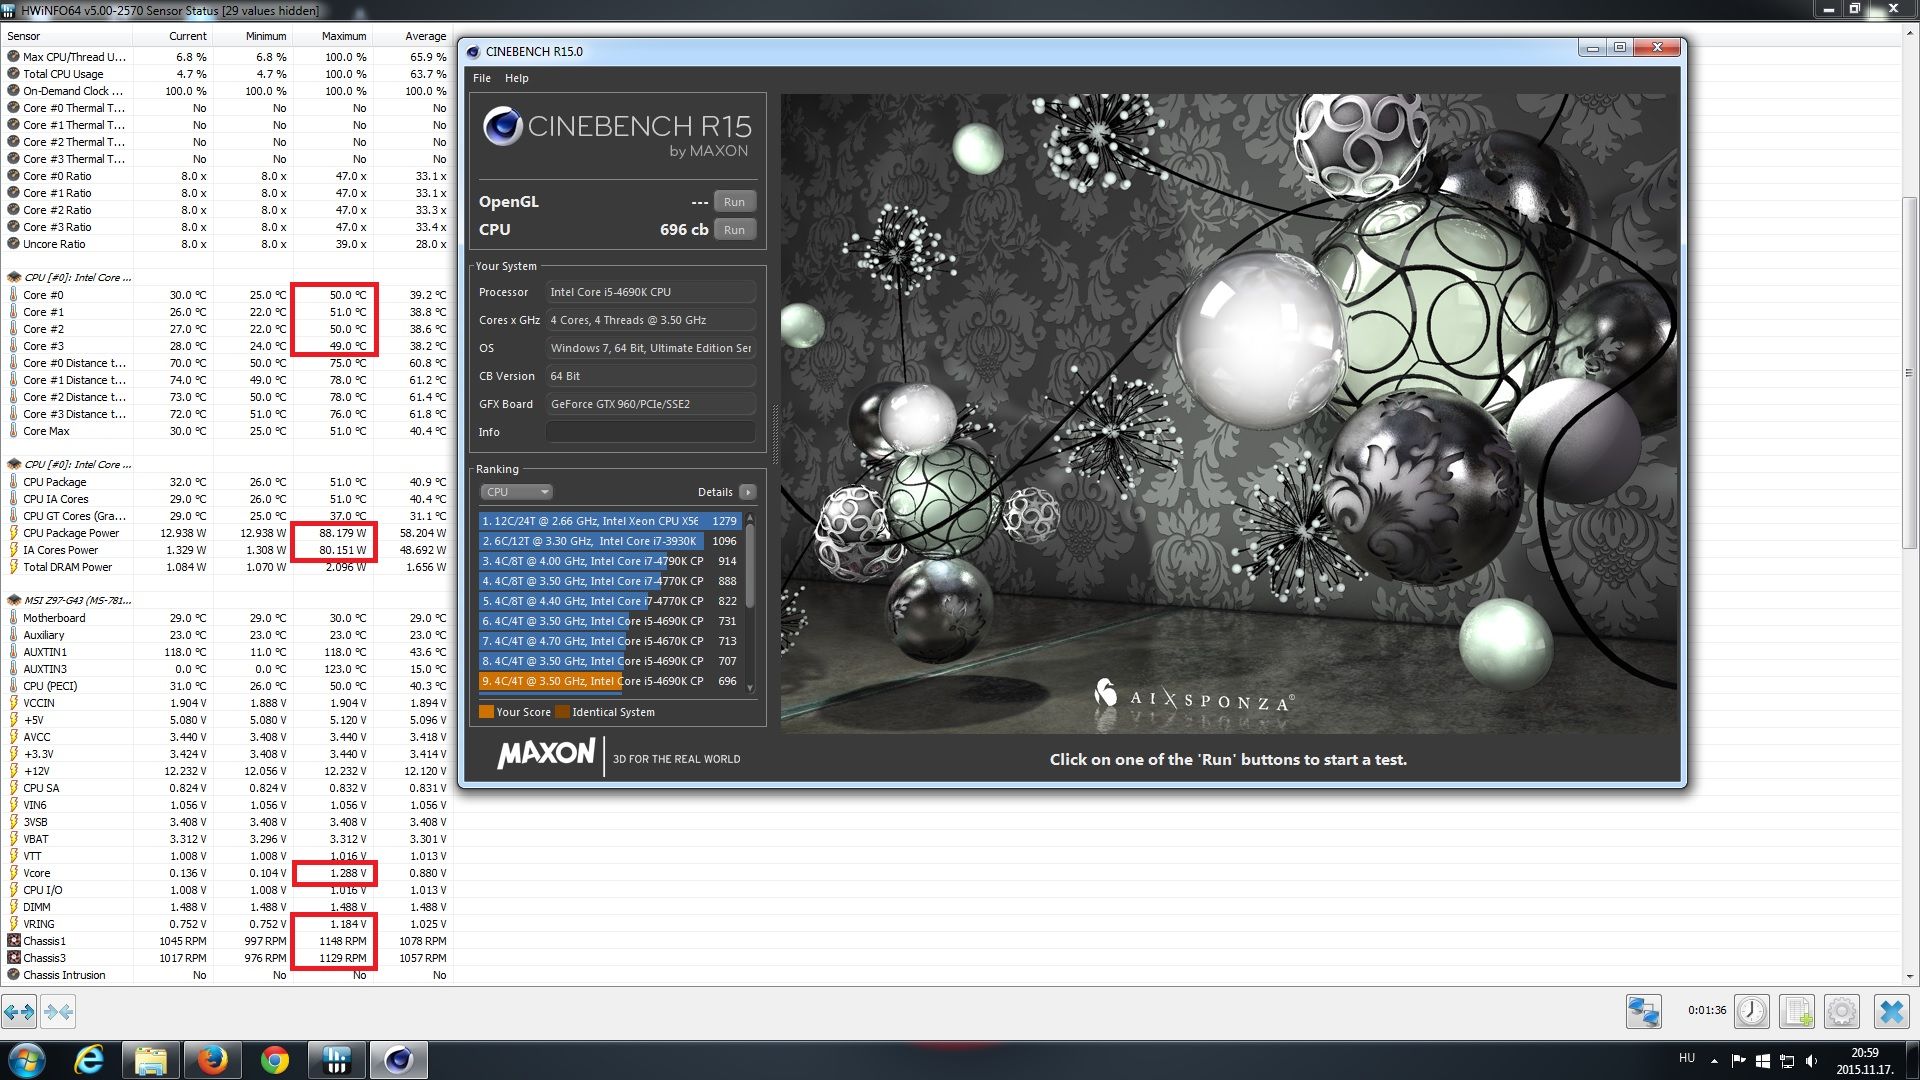
Task: Click CPU Package Power lightning icon
Action: 14,533
